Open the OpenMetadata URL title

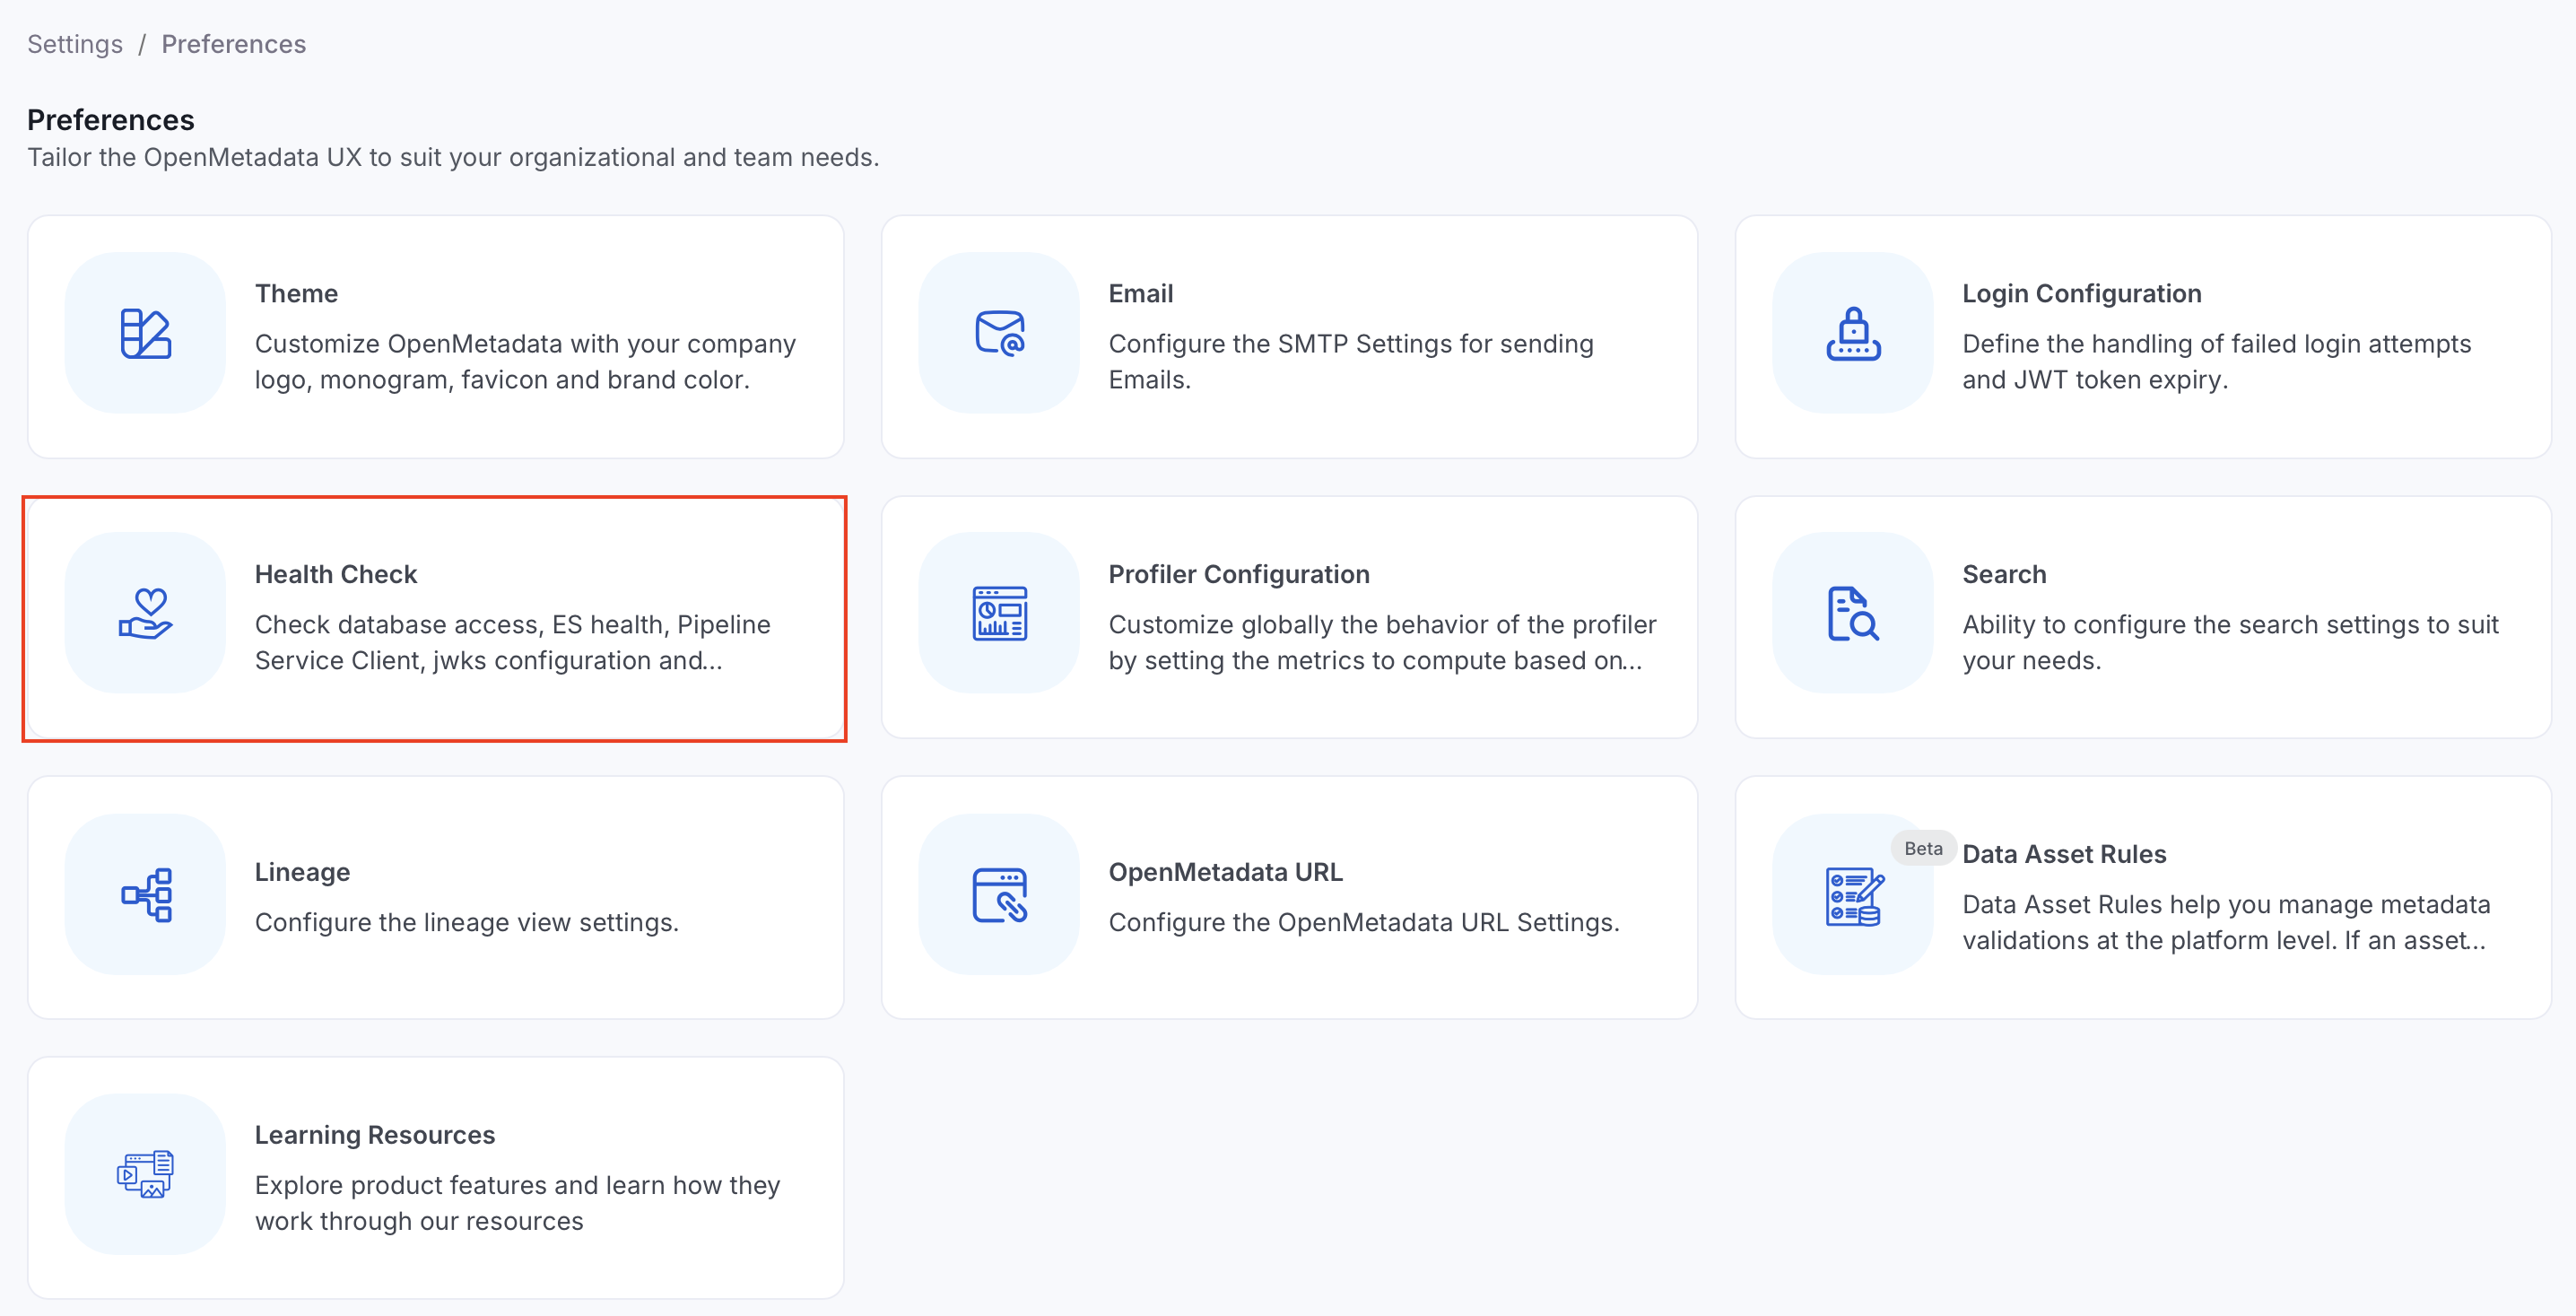coord(1226,872)
